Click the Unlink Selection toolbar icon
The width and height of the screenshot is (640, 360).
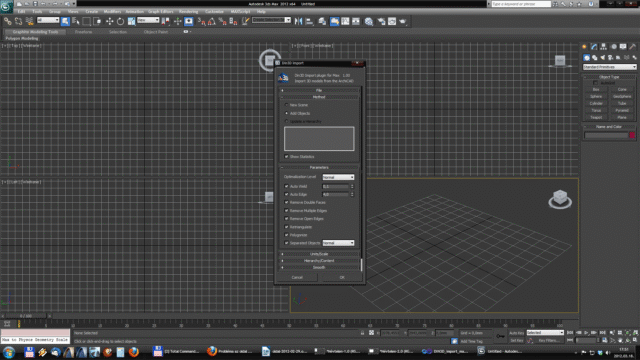point(18,21)
